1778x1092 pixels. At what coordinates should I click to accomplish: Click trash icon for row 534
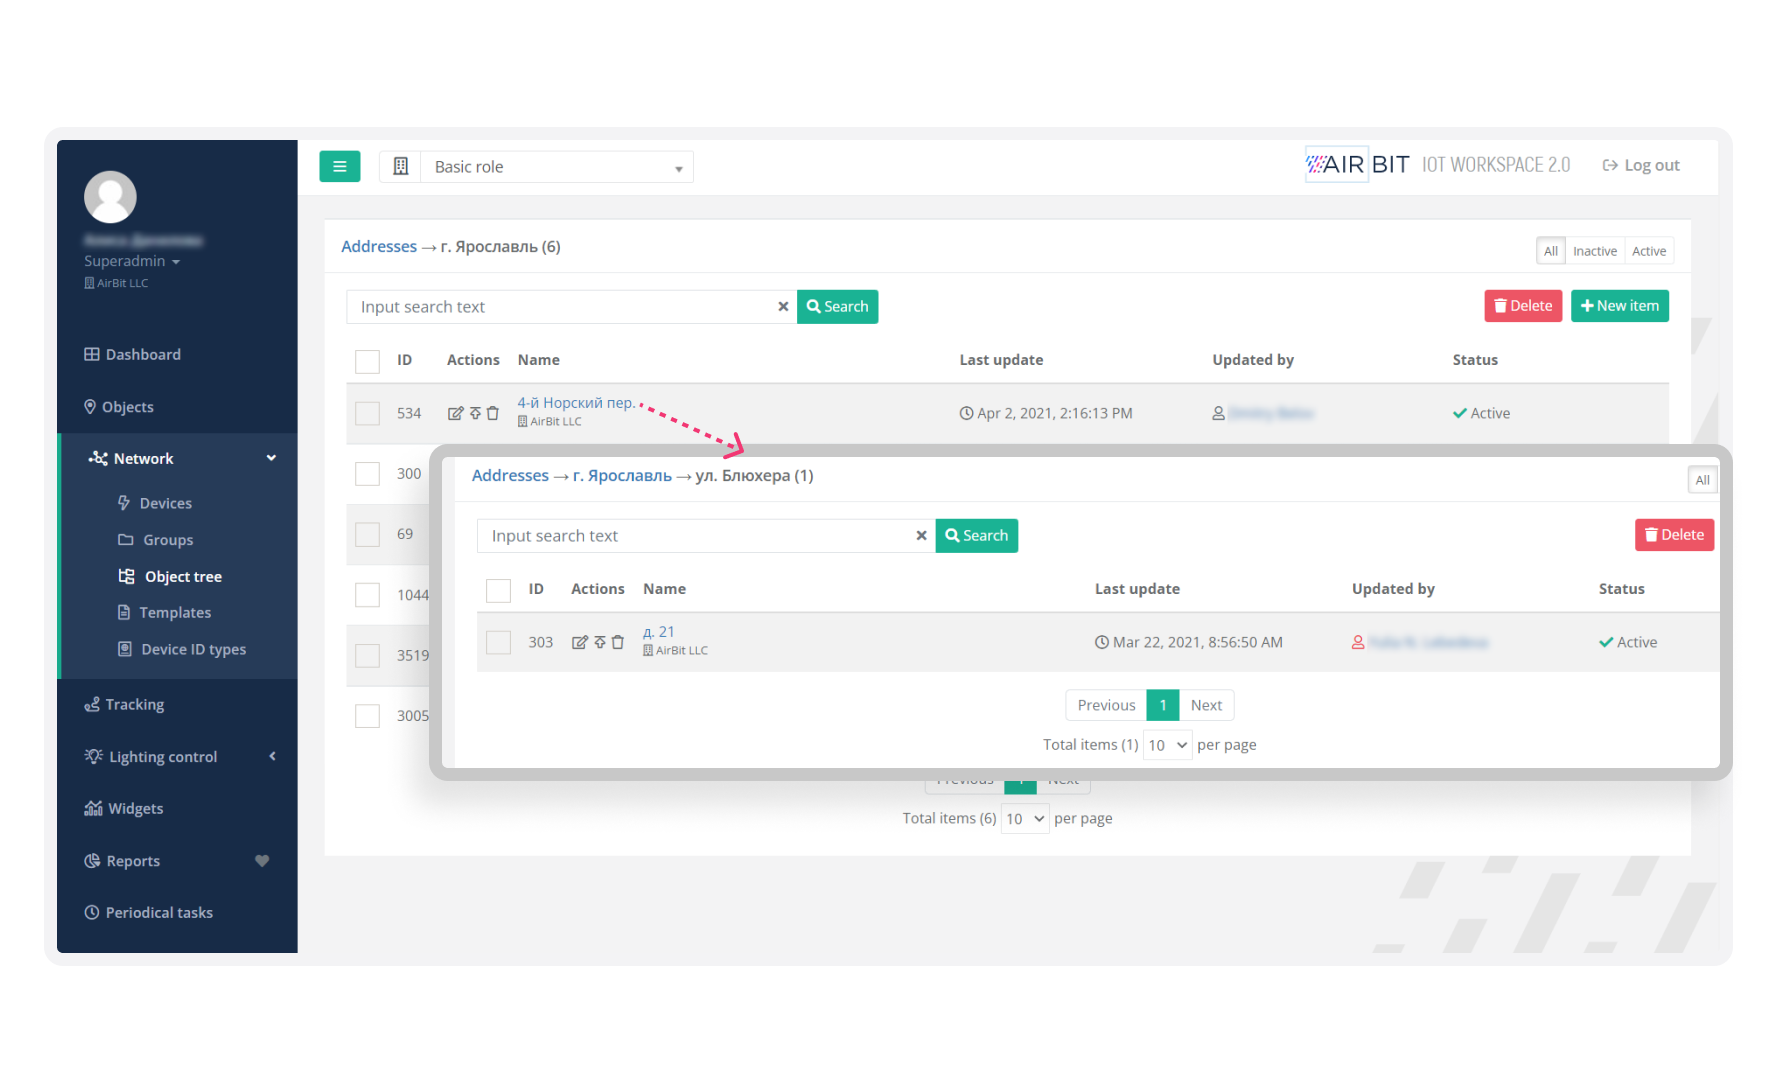point(493,413)
